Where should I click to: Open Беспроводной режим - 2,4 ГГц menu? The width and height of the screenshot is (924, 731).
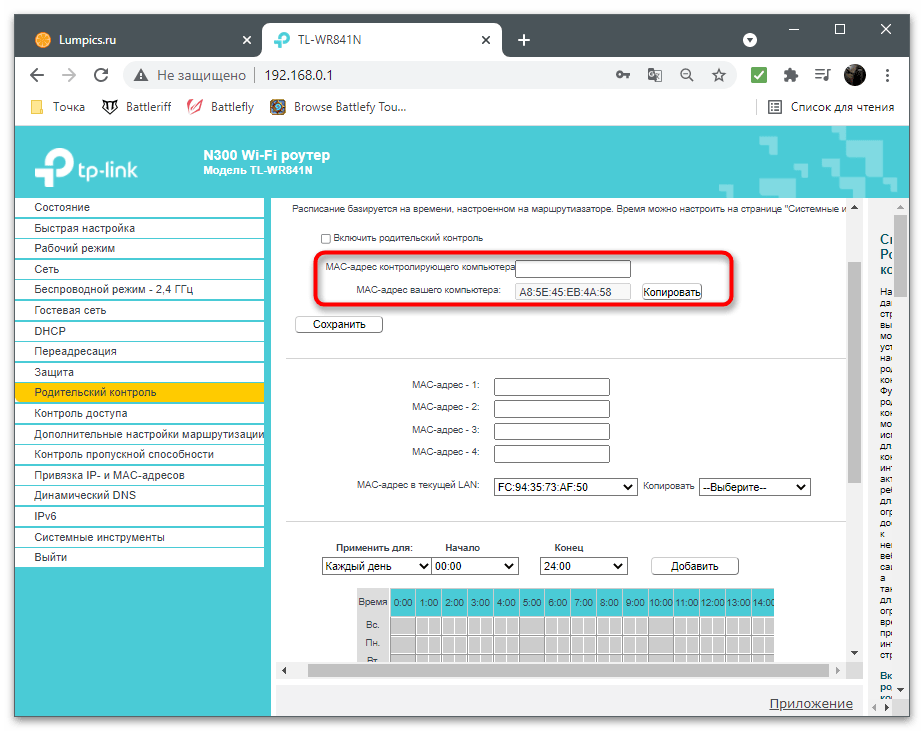[139, 289]
